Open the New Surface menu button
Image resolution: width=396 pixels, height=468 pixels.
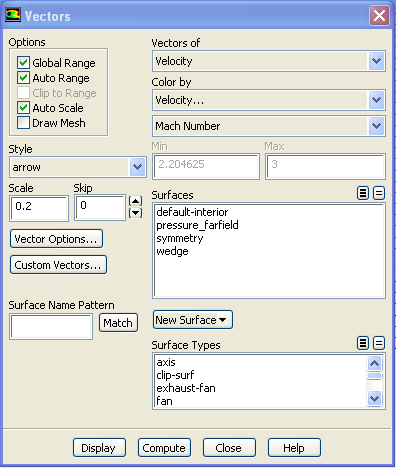tap(193, 320)
